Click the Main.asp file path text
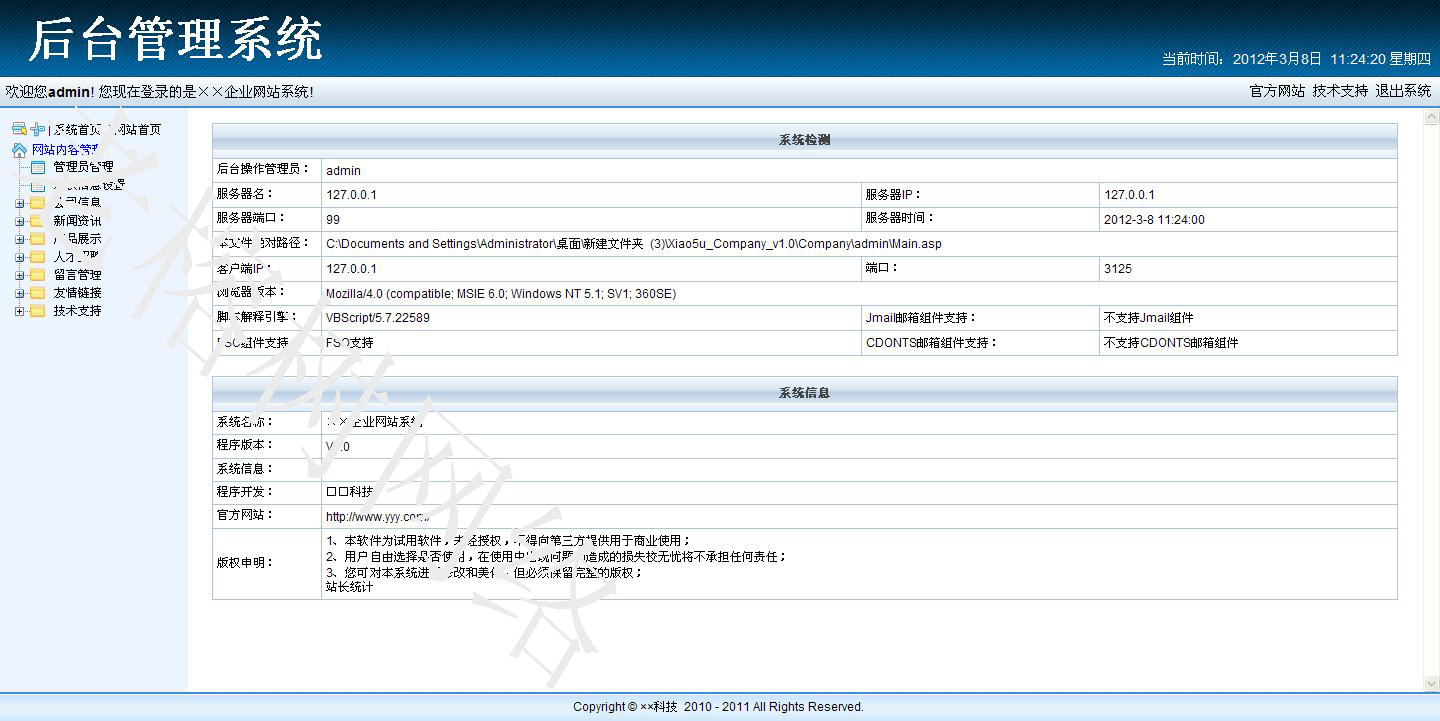The image size is (1440, 721). tap(634, 244)
